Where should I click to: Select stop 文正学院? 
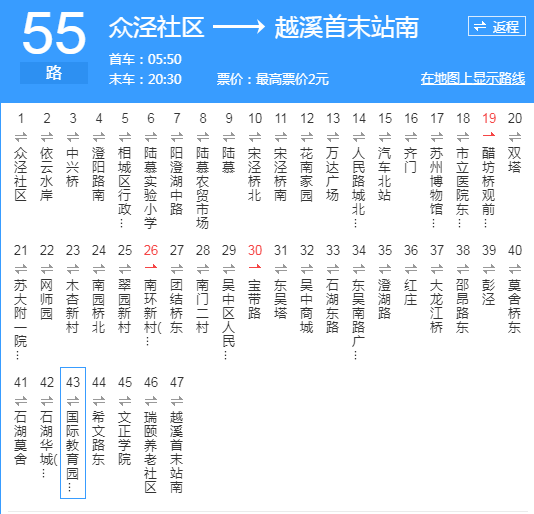(125, 438)
